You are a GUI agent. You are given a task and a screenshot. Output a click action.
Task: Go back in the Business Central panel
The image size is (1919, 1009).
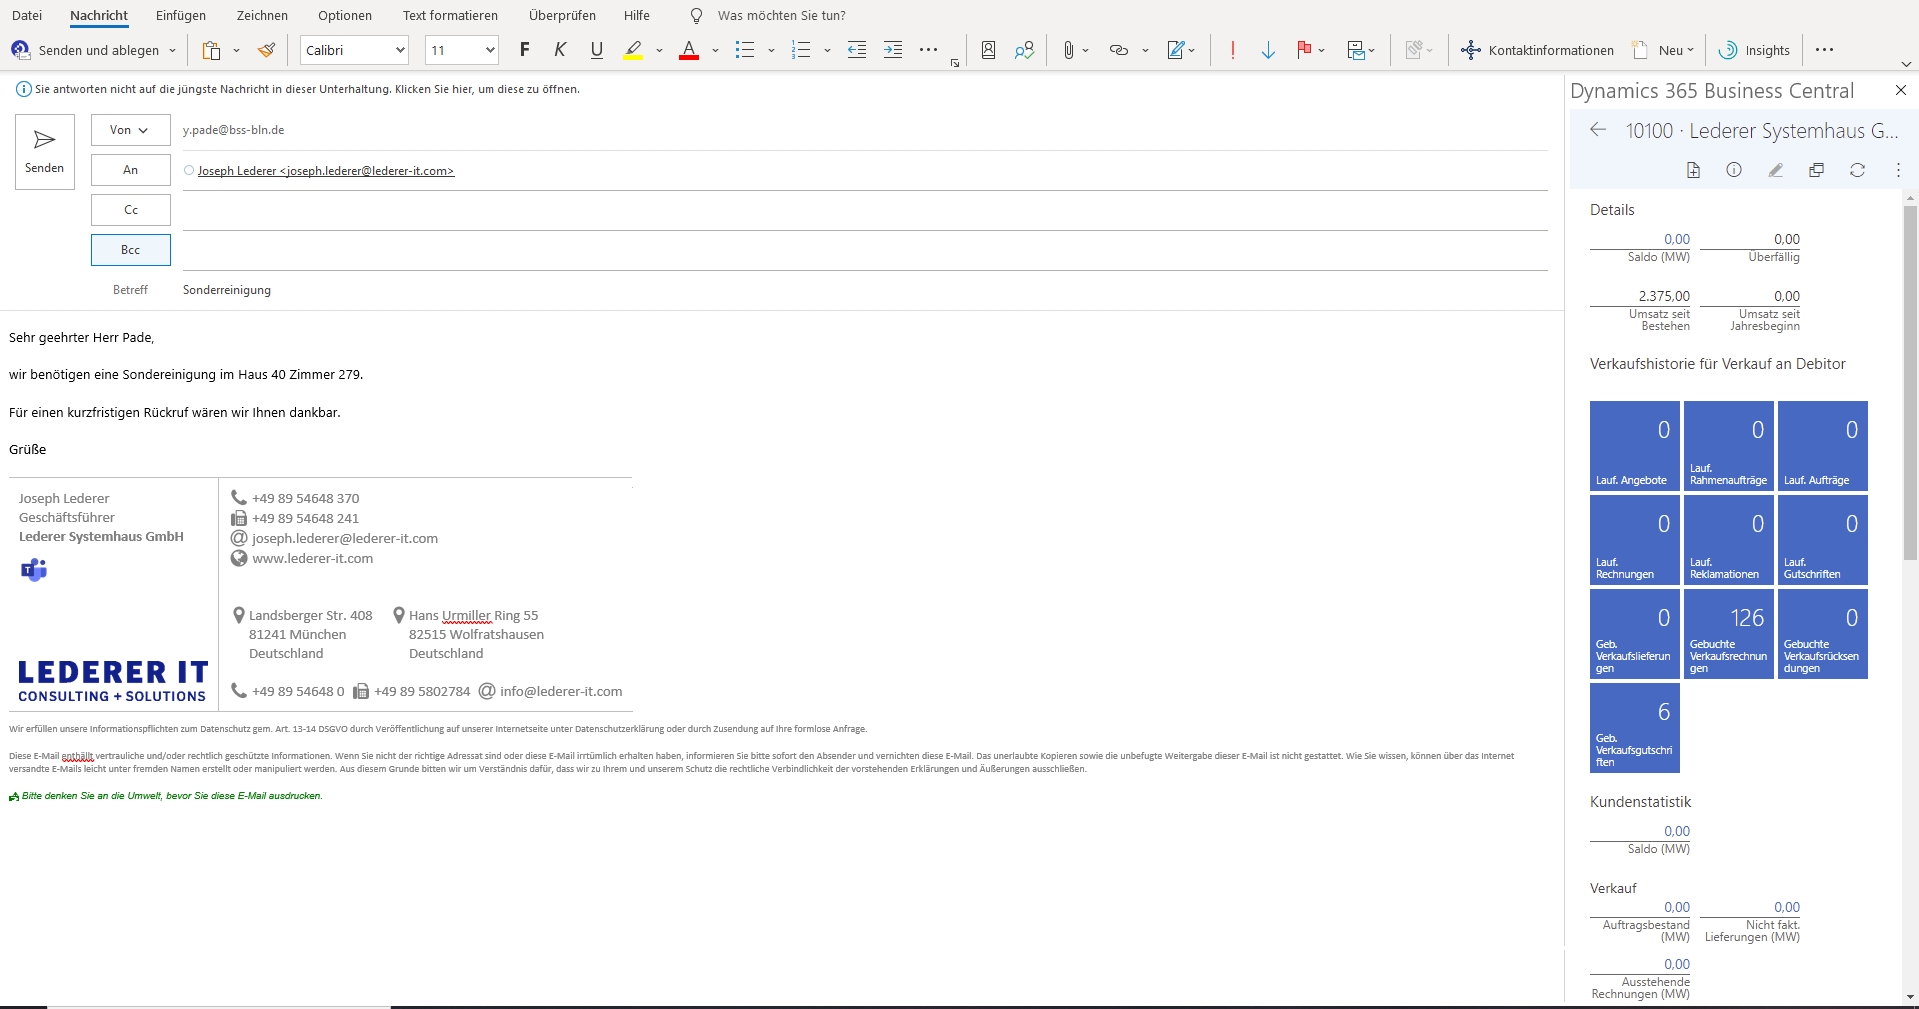(x=1598, y=130)
